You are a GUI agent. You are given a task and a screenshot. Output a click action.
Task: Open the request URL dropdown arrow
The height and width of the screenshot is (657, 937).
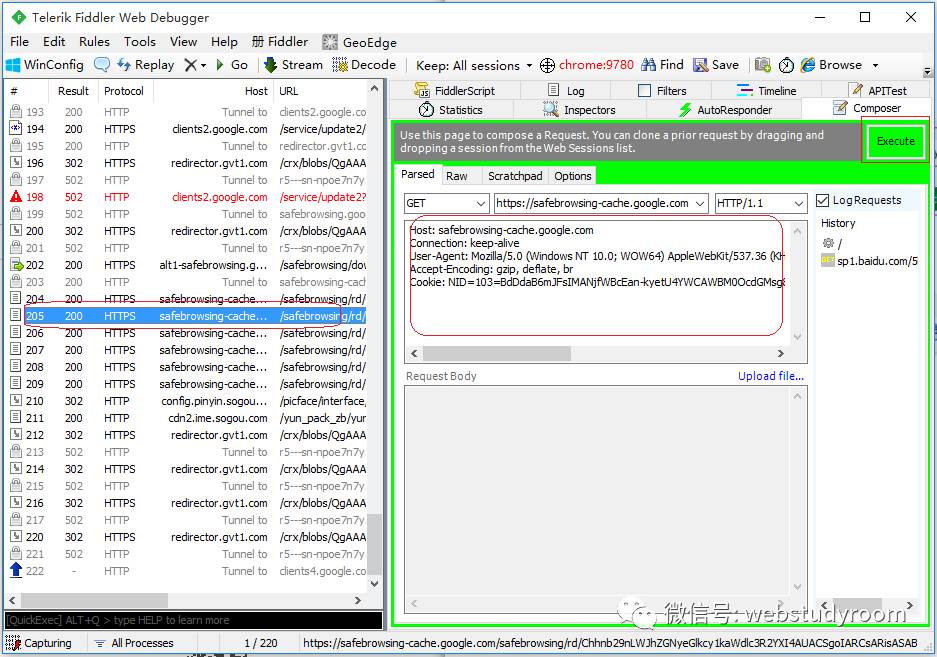pos(700,203)
